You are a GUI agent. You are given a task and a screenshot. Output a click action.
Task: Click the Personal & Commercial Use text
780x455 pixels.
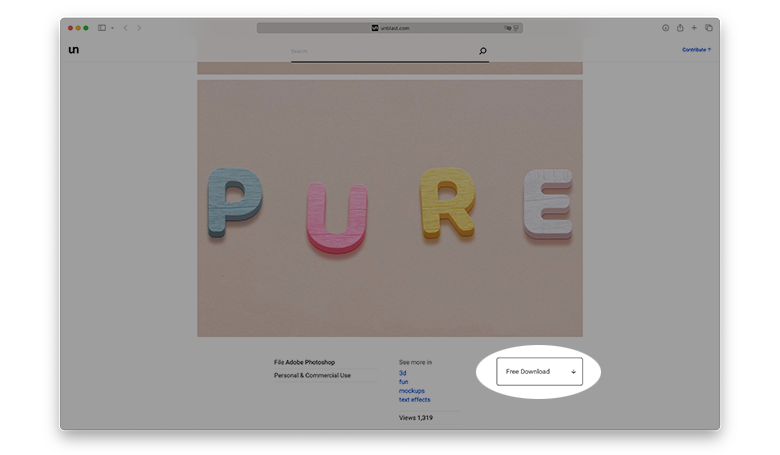[312, 375]
